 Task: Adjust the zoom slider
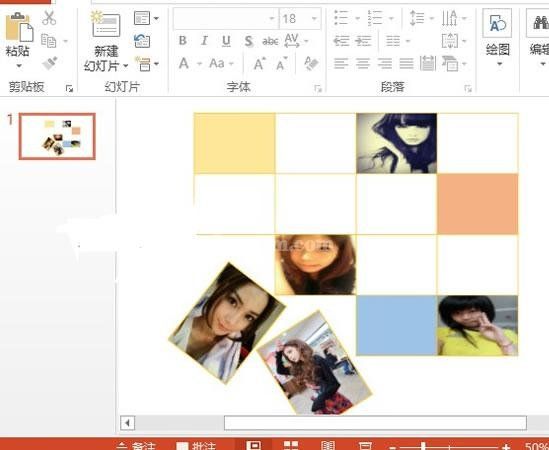pyautogui.click(x=423, y=446)
